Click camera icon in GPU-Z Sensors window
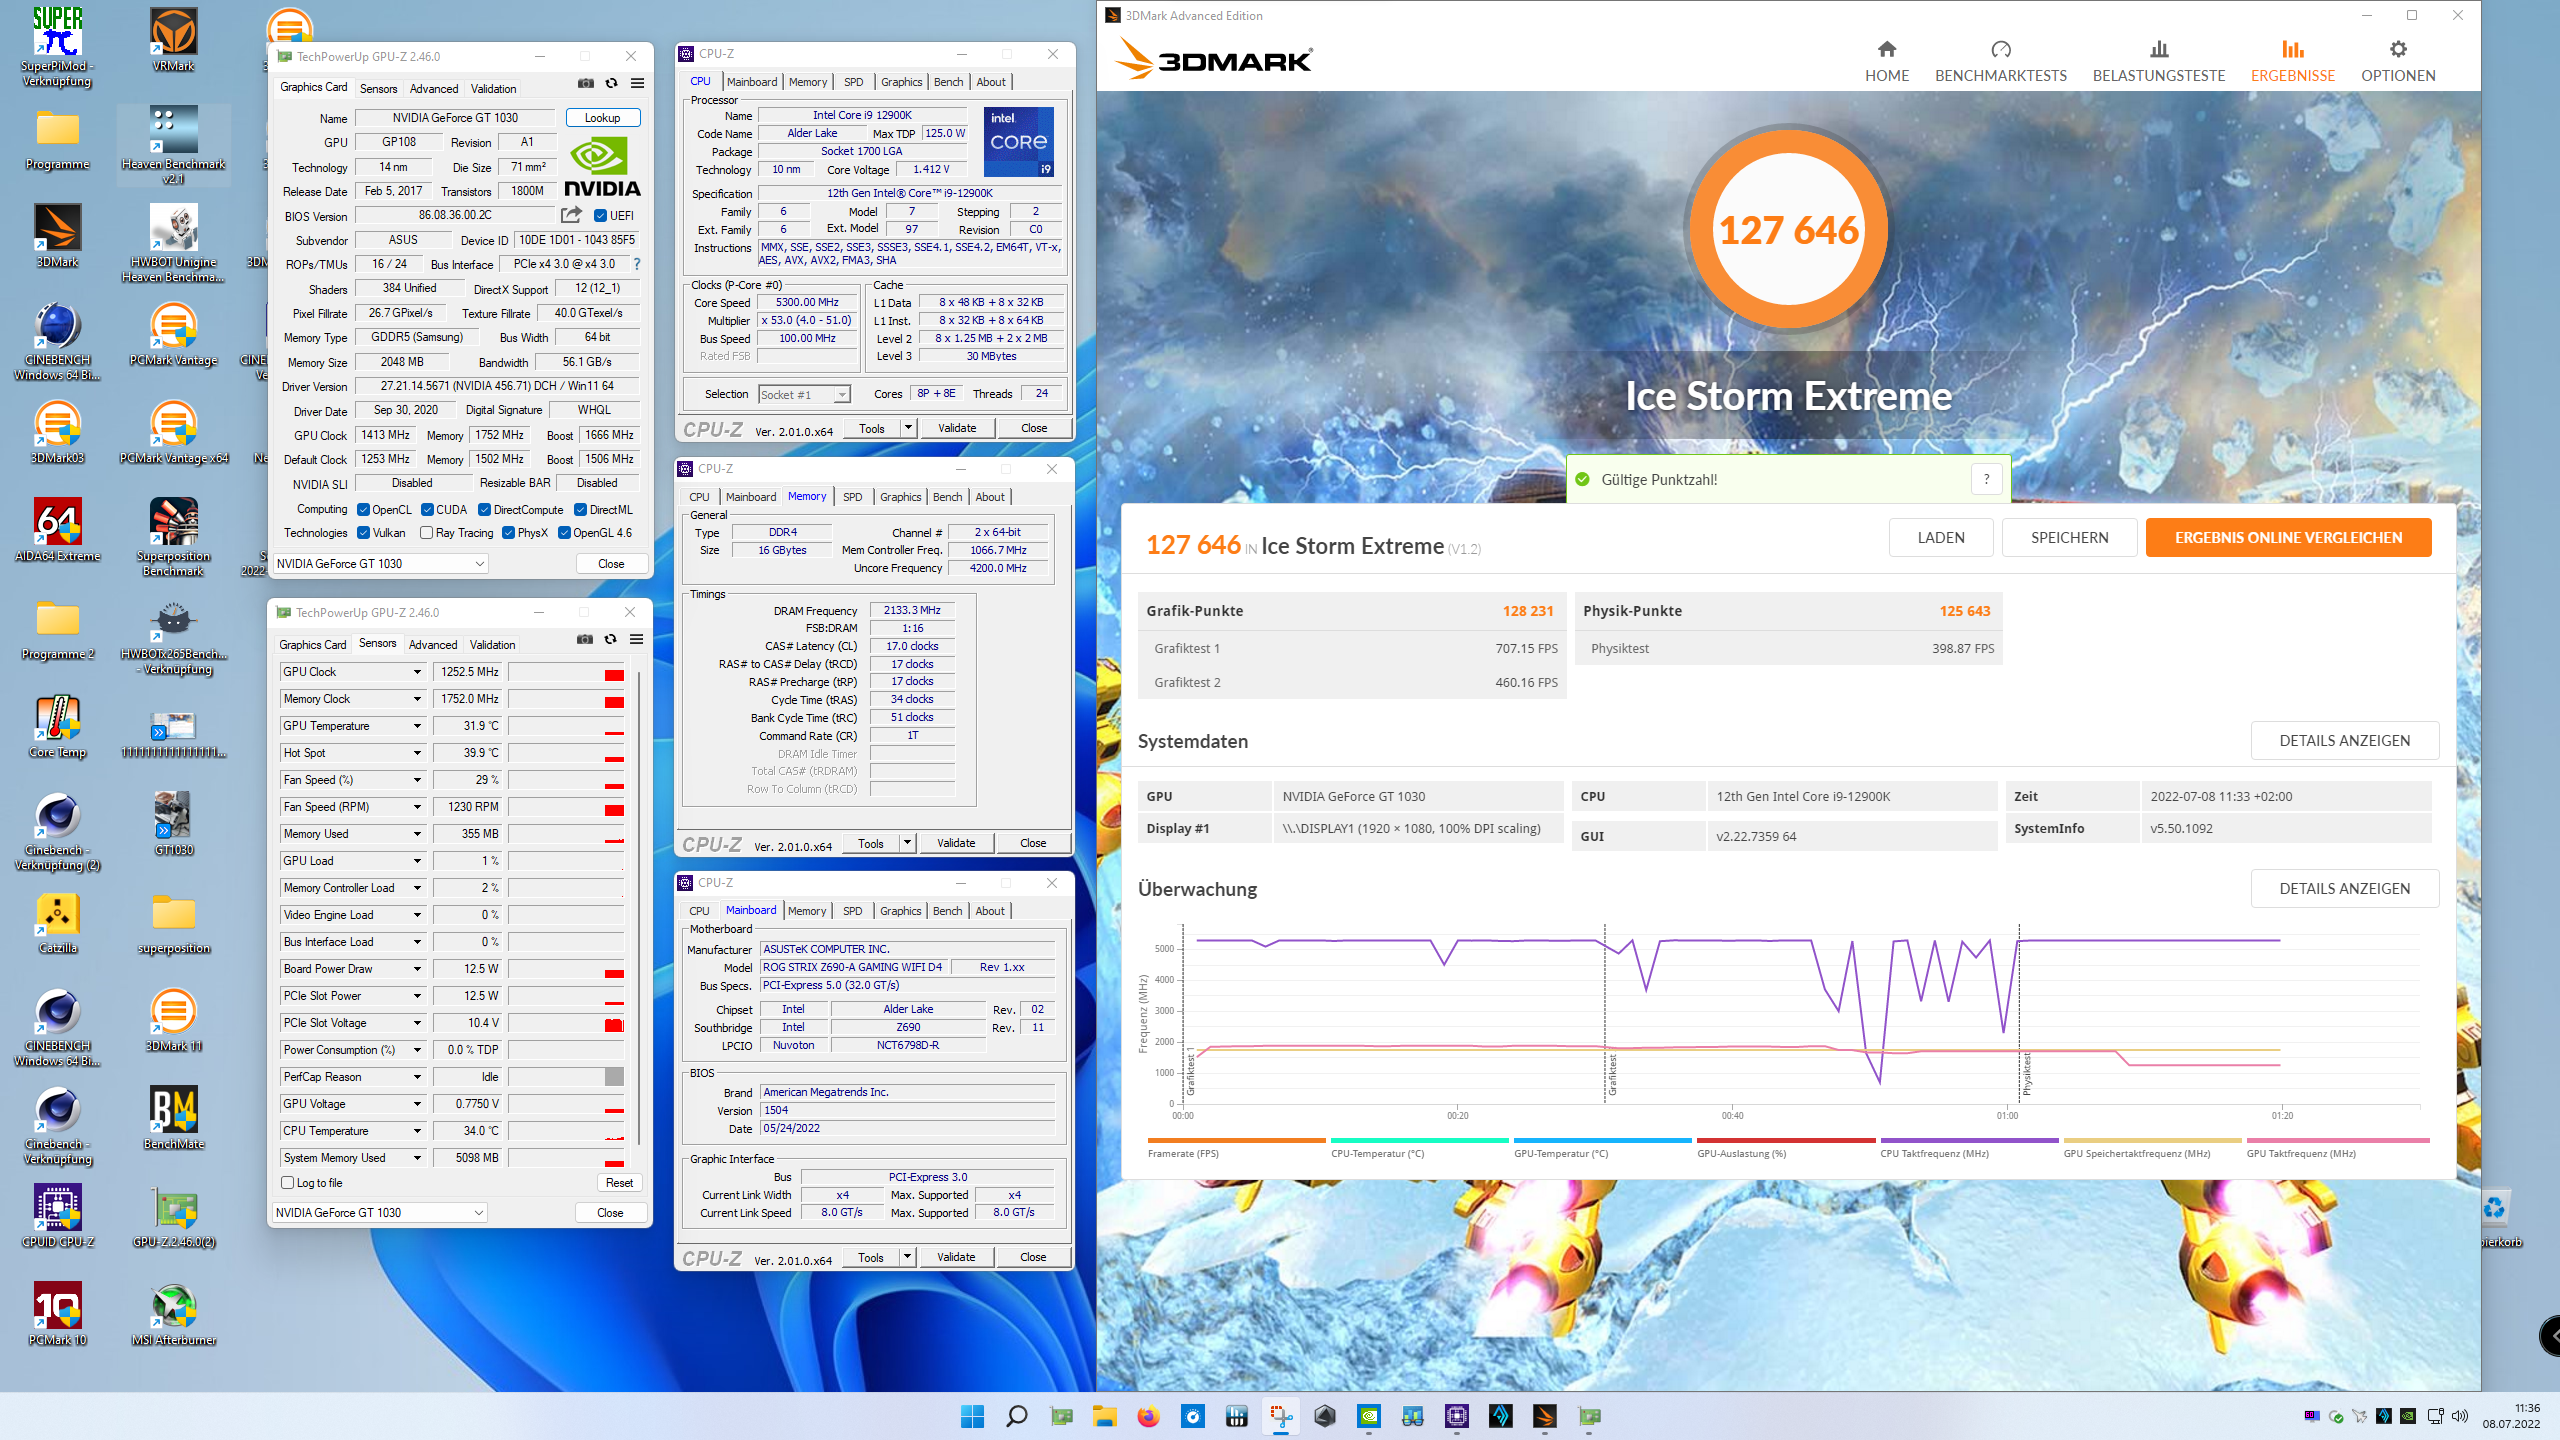This screenshot has width=2560, height=1440. 585,640
